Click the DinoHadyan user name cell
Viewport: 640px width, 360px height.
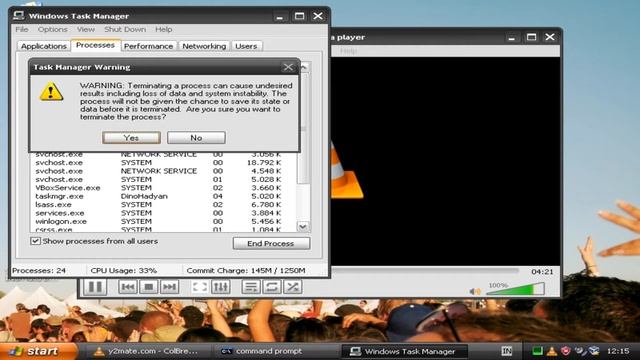pos(144,196)
